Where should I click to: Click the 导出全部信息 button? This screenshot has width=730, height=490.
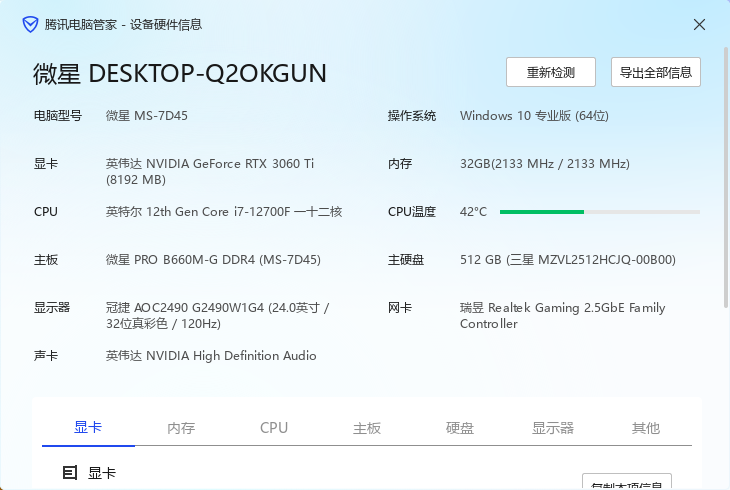point(656,72)
